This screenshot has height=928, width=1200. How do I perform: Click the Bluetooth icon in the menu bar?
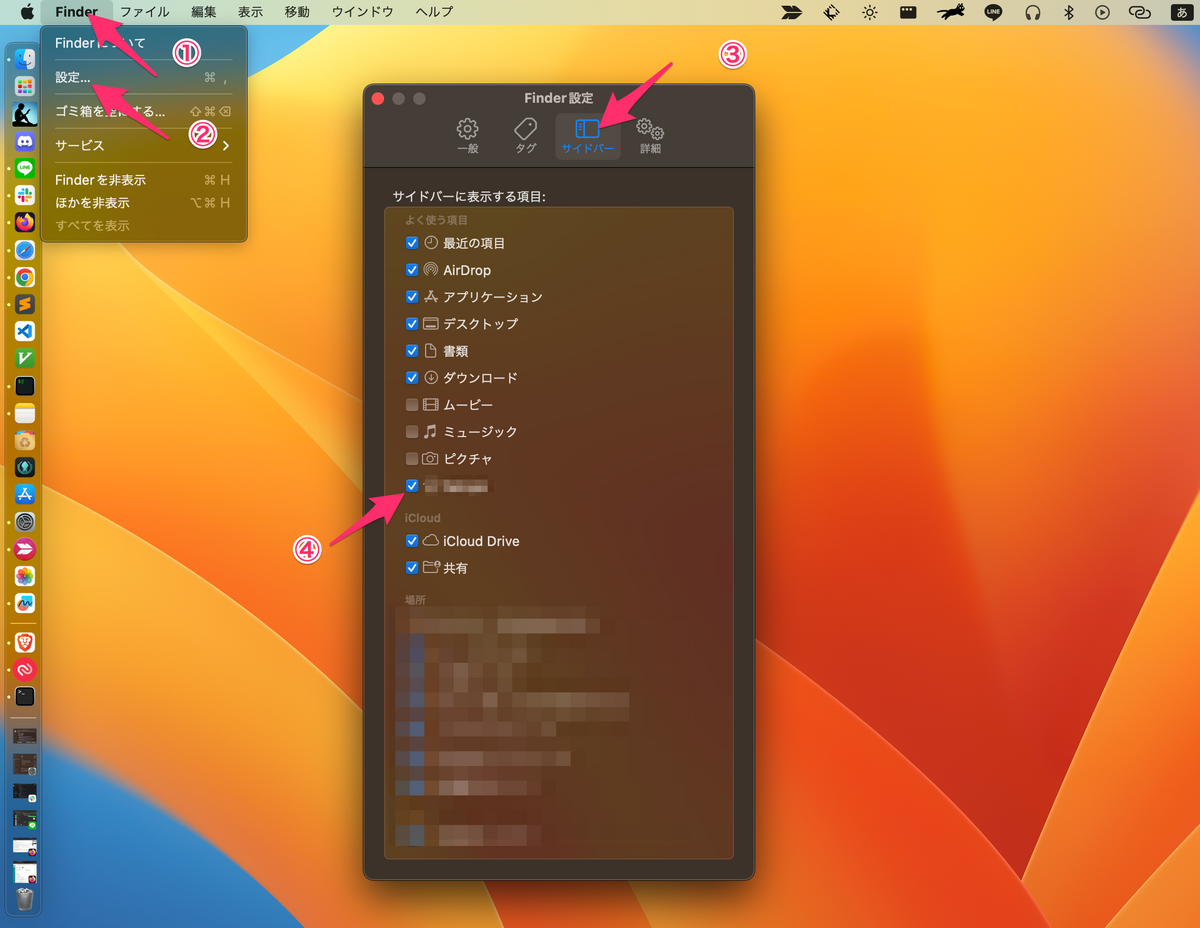[1068, 12]
